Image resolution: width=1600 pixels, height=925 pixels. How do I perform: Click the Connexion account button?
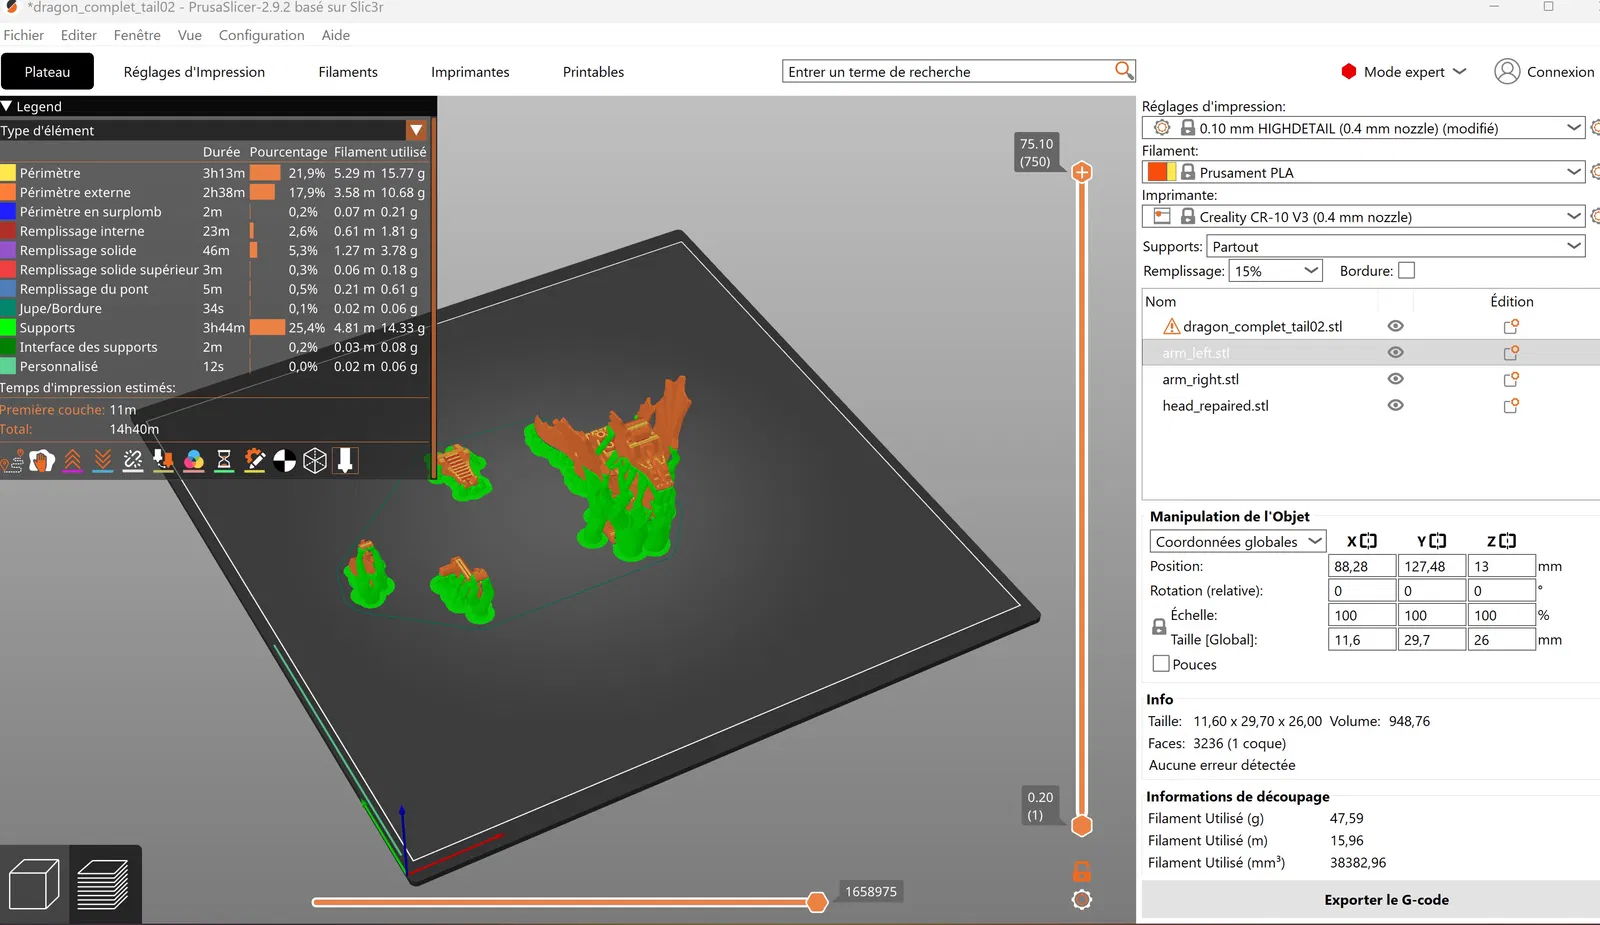(1544, 72)
